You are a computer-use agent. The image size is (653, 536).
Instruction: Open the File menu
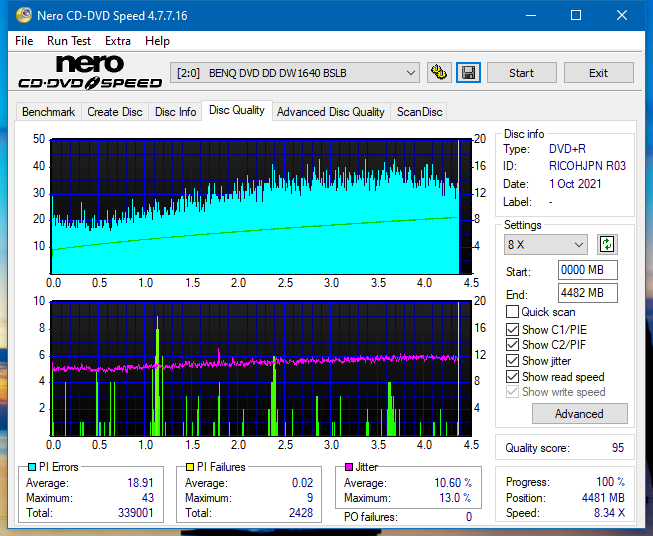tap(24, 41)
